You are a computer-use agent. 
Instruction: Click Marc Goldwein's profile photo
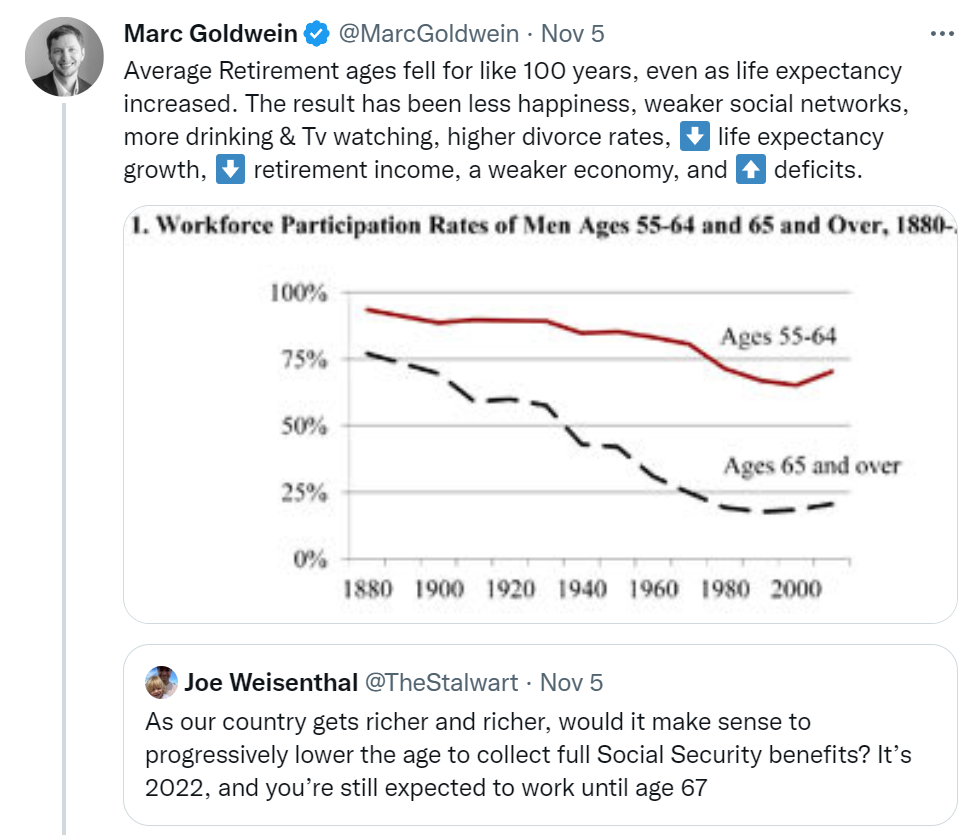(x=64, y=56)
